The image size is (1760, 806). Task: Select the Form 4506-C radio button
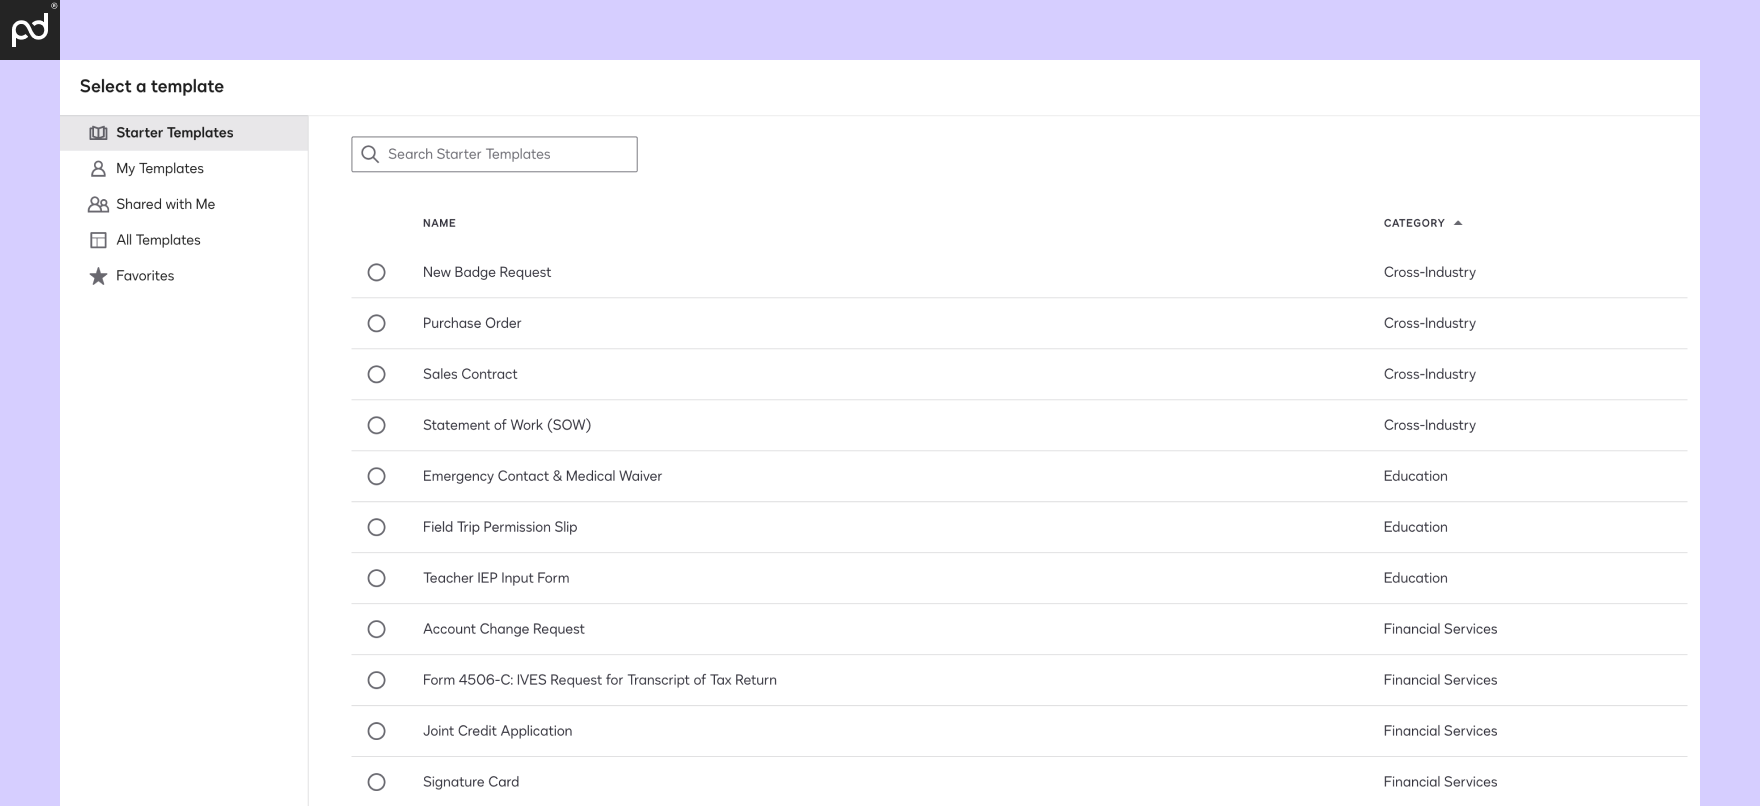tap(376, 680)
